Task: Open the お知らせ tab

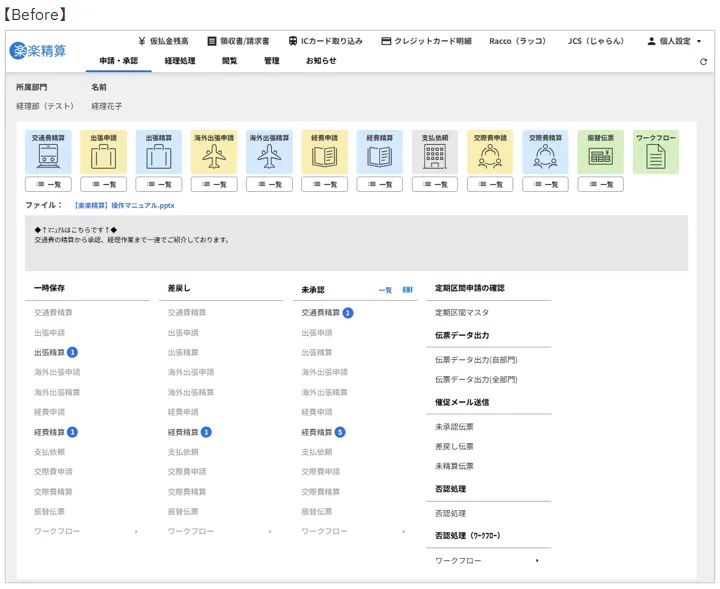Action: click(x=321, y=61)
